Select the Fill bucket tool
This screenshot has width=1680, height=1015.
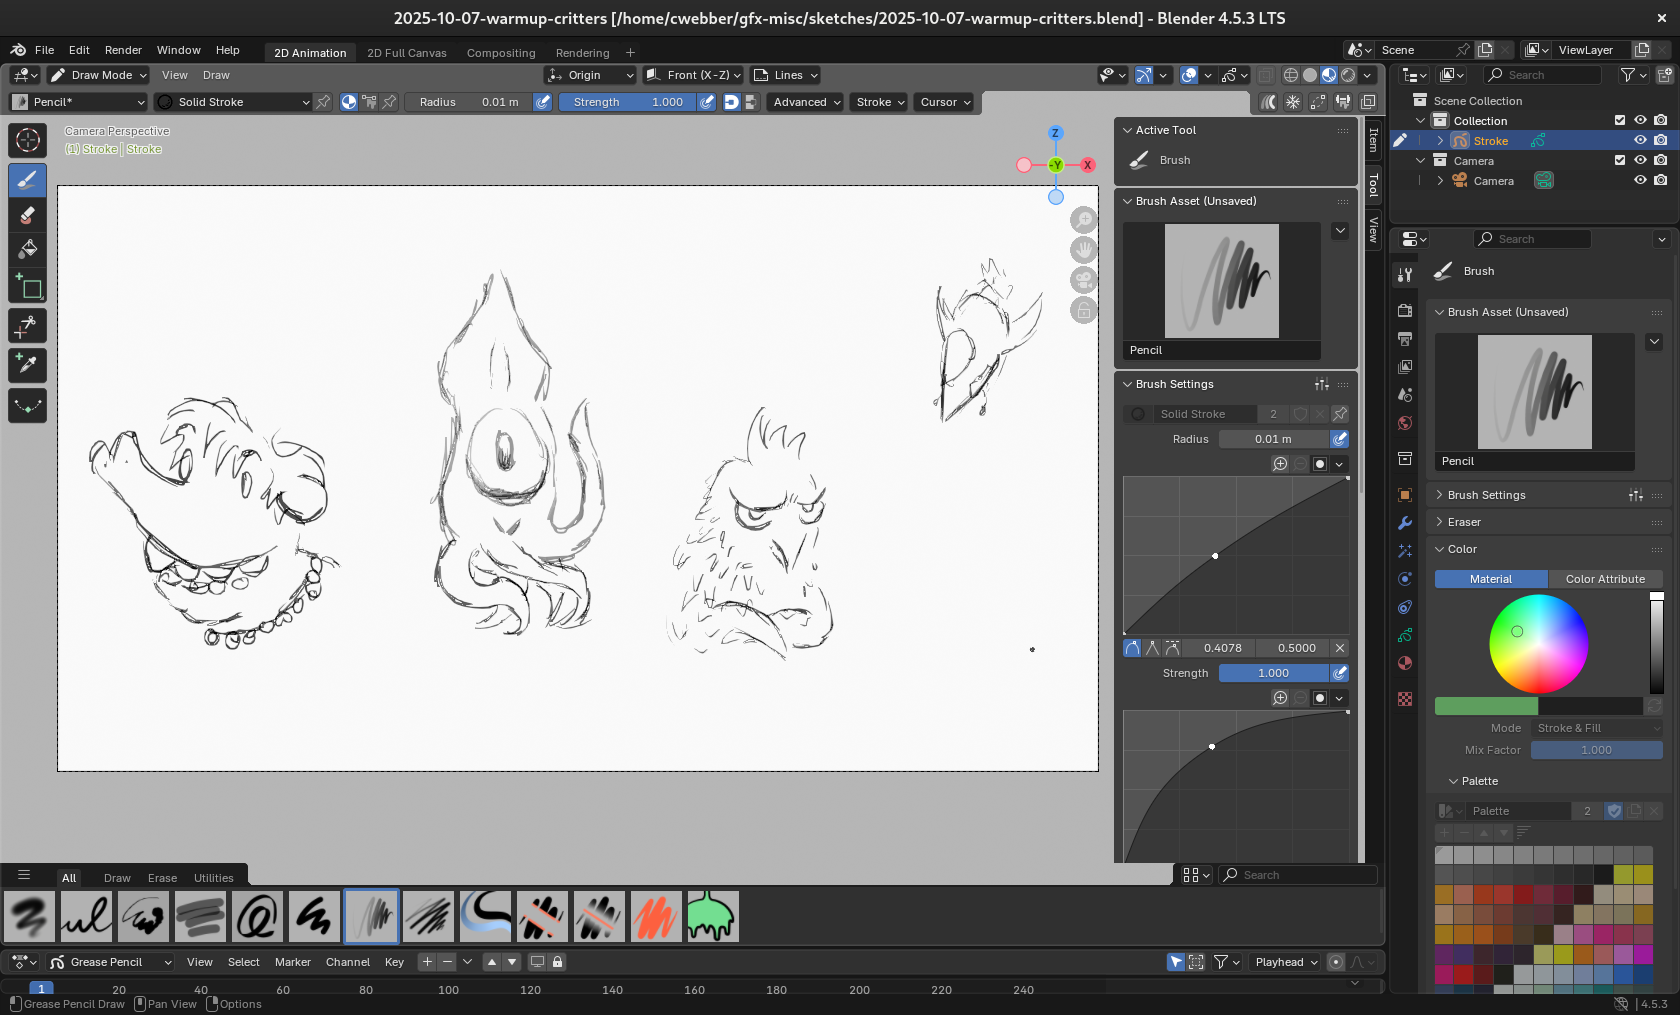pyautogui.click(x=27, y=249)
